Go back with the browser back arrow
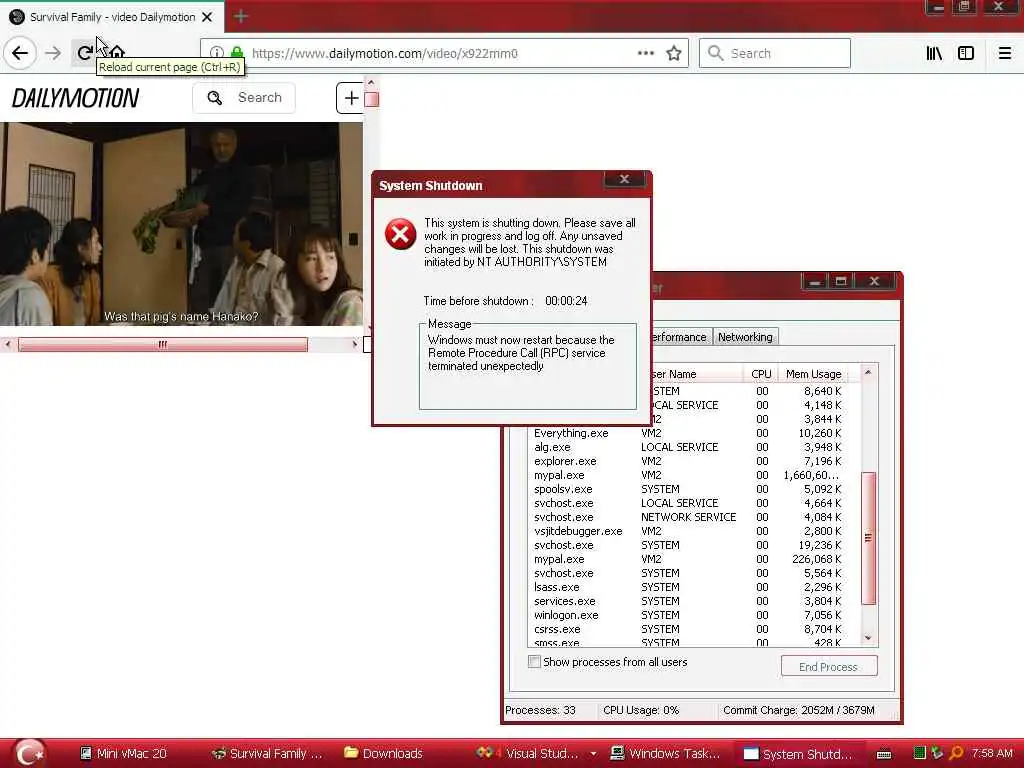Viewport: 1024px width, 768px height. coord(20,53)
